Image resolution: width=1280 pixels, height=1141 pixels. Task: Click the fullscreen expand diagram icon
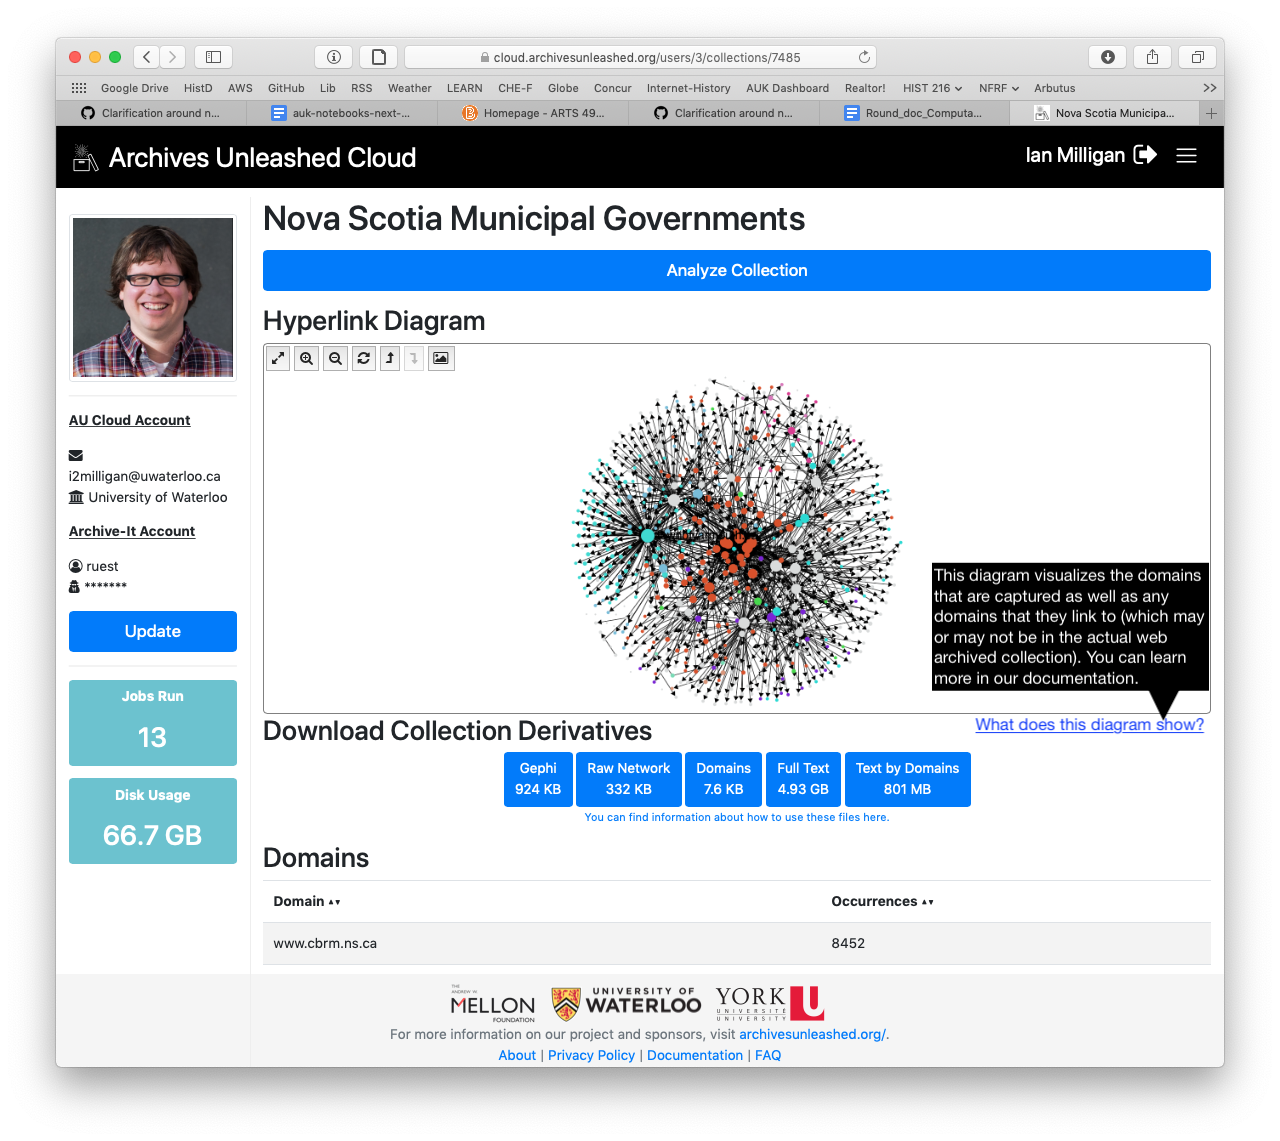click(278, 358)
